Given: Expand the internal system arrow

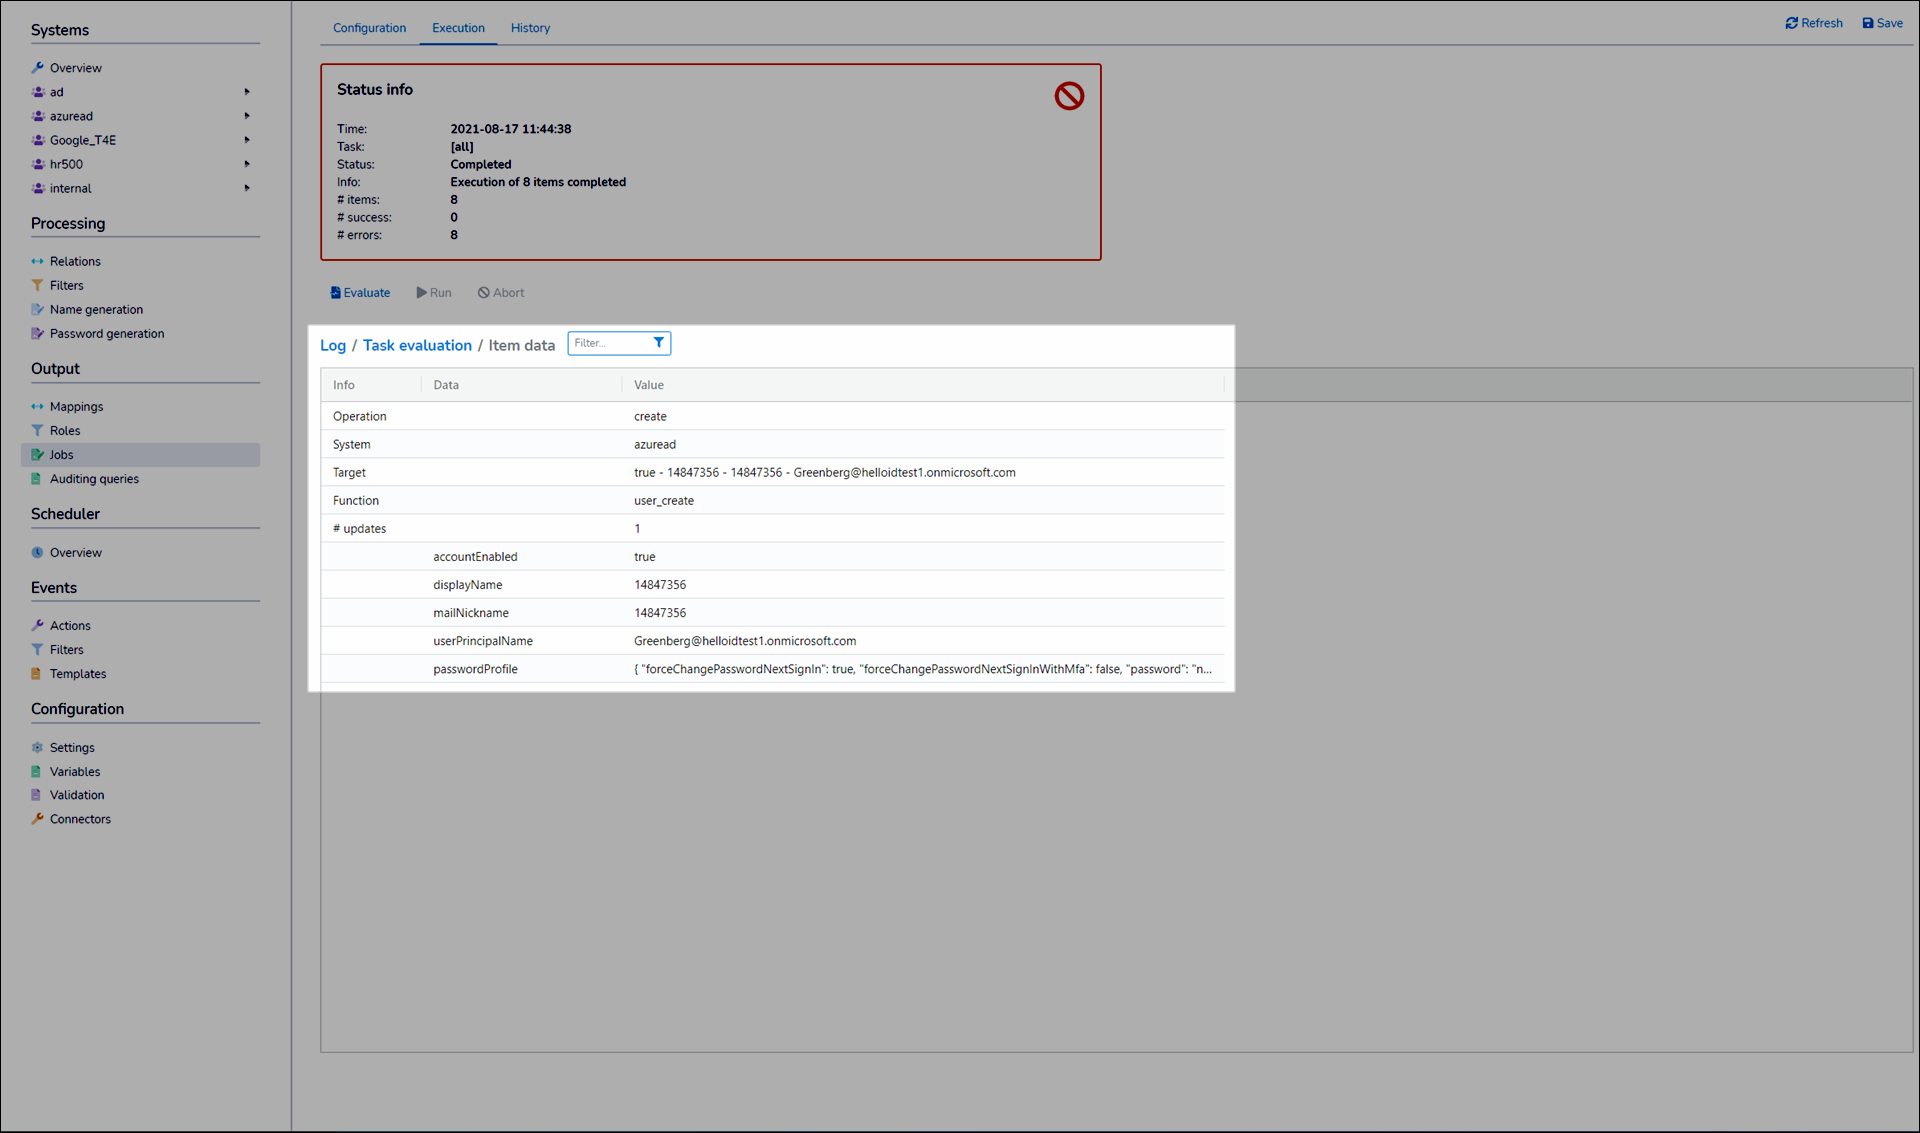Looking at the screenshot, I should click(x=247, y=188).
